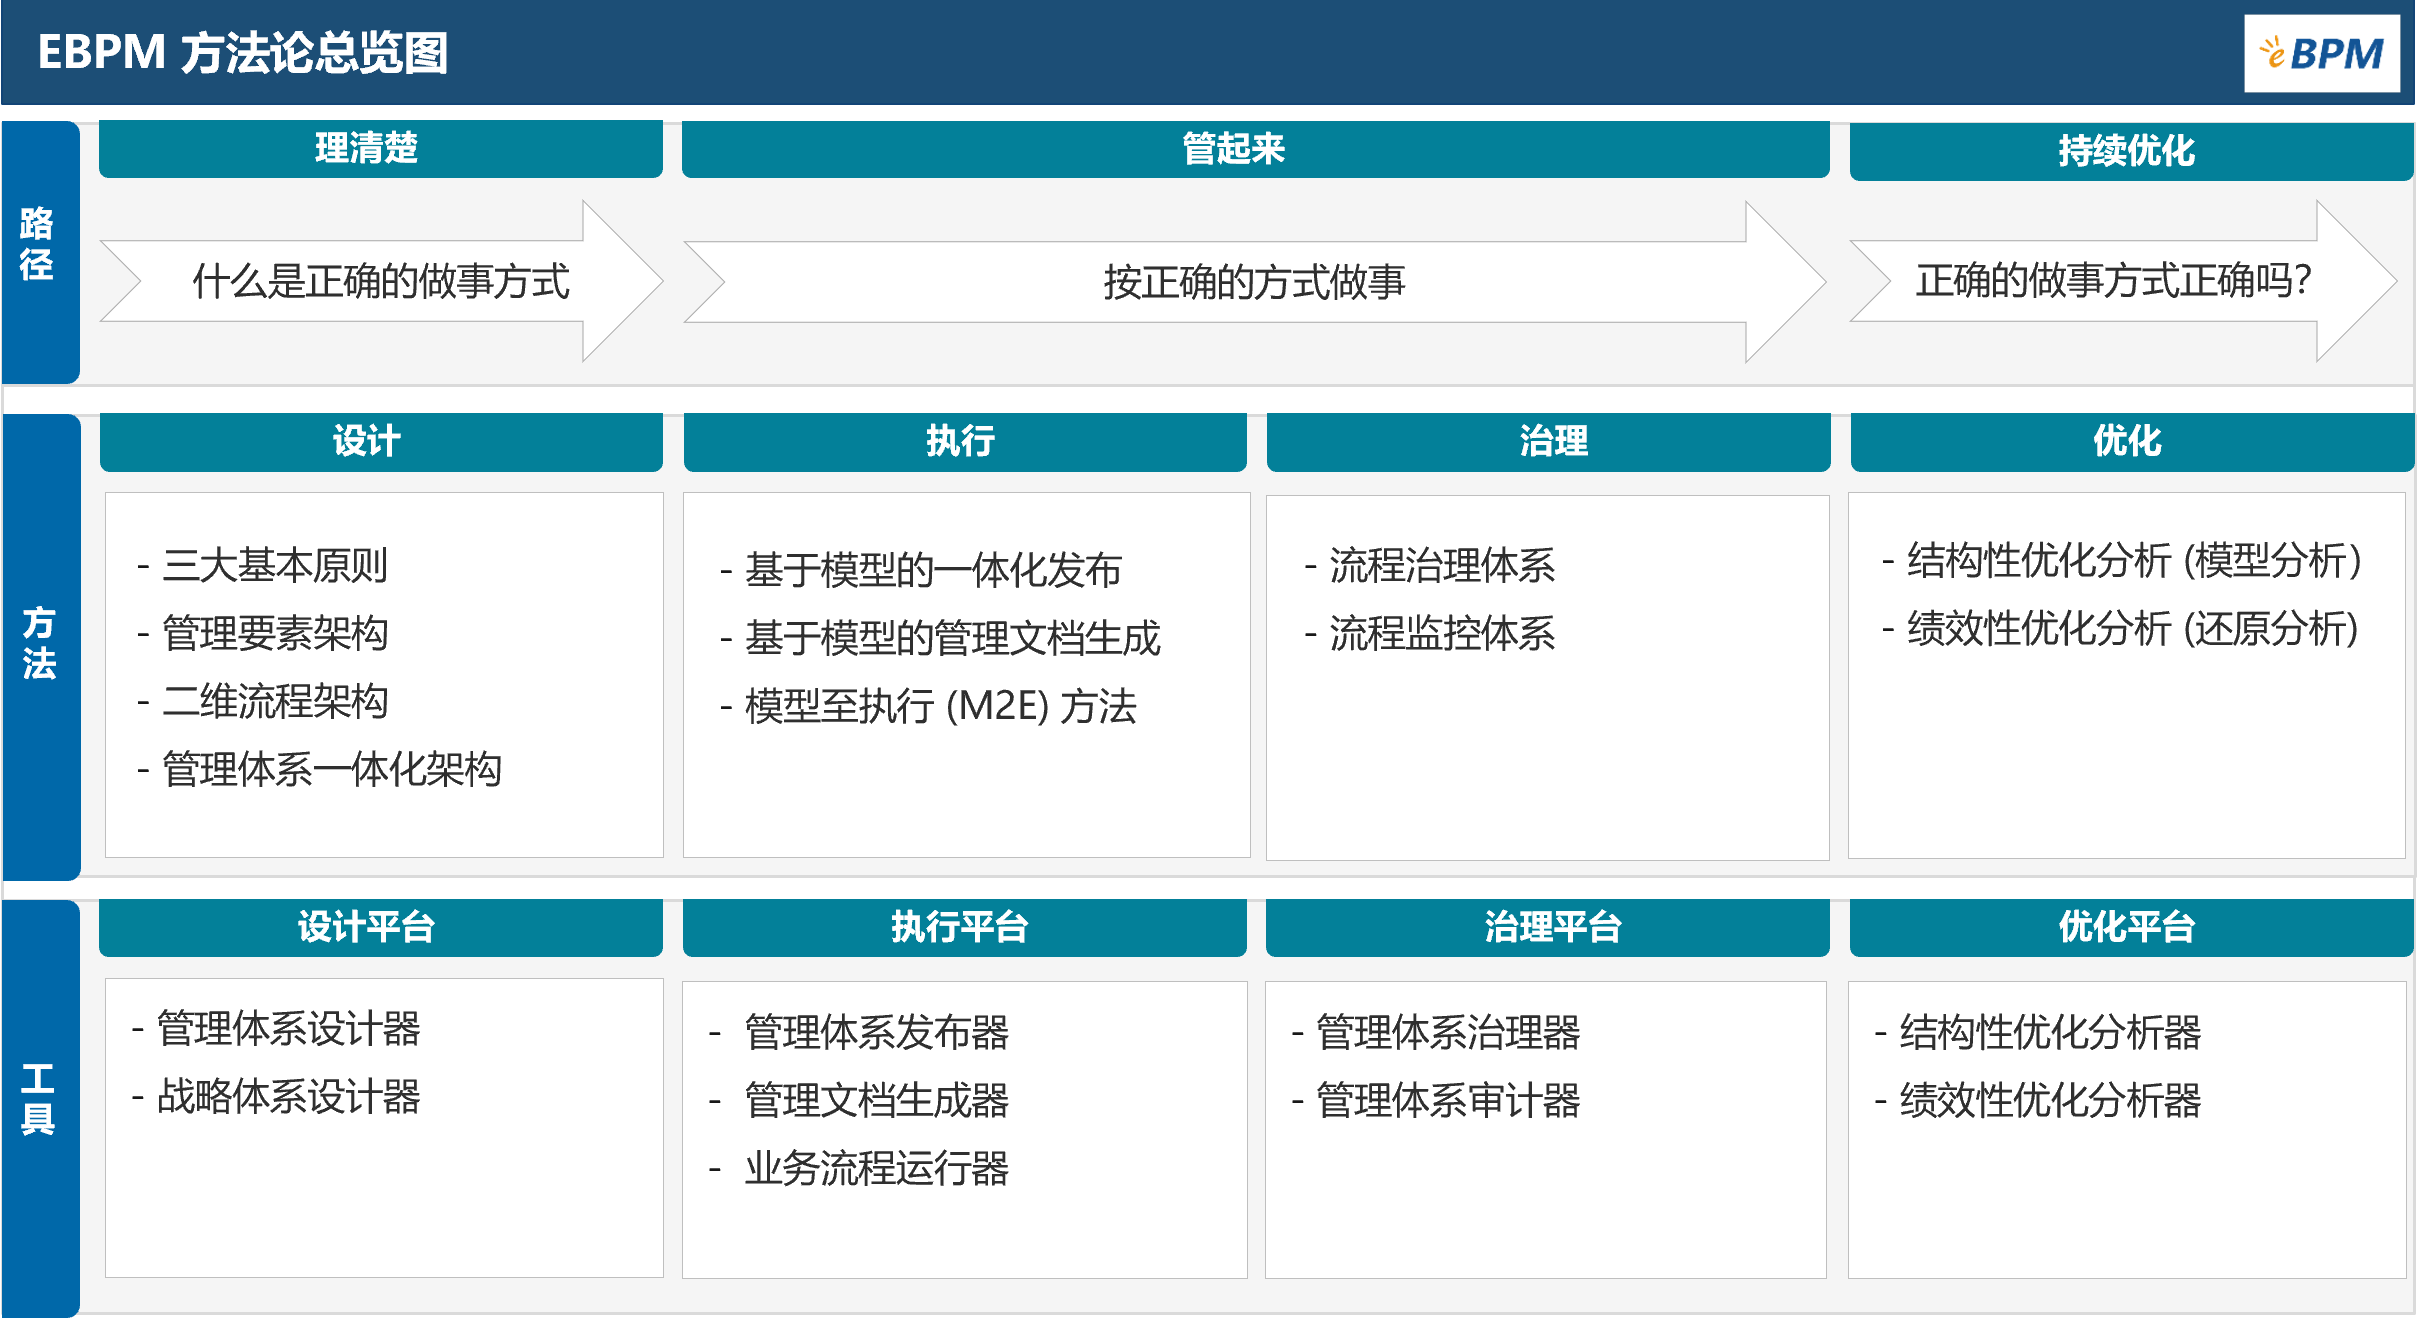2418x1322 pixels.
Task: Click the 管理要素架构 list item
Action: pyautogui.click(x=274, y=633)
